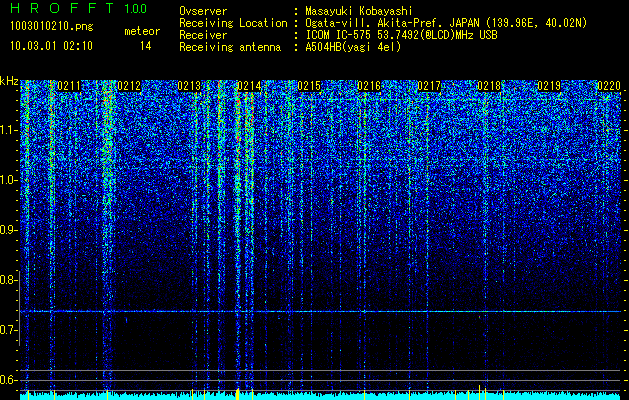Image resolution: width=629 pixels, height=400 pixels.
Task: Click the 0214 time marker
Action: pos(249,86)
